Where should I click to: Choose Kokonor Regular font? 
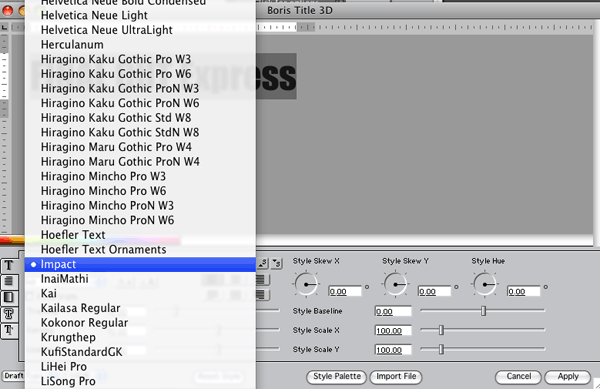point(140,323)
